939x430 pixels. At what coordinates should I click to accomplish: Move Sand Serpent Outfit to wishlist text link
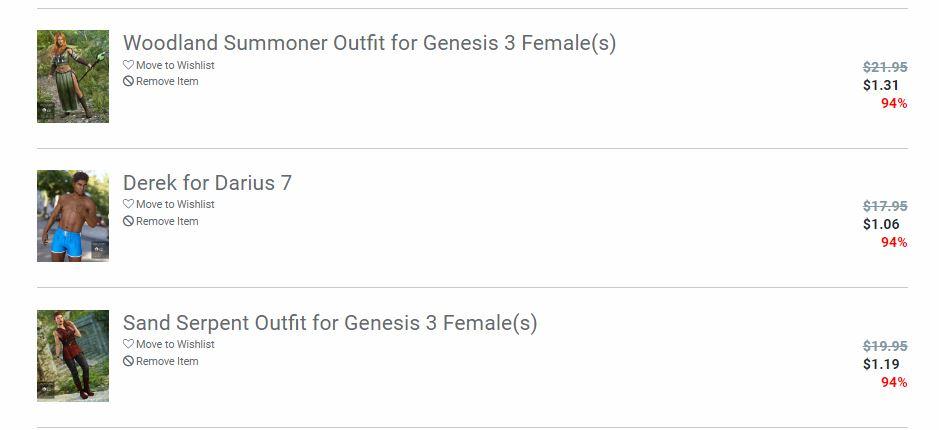pyautogui.click(x=175, y=345)
